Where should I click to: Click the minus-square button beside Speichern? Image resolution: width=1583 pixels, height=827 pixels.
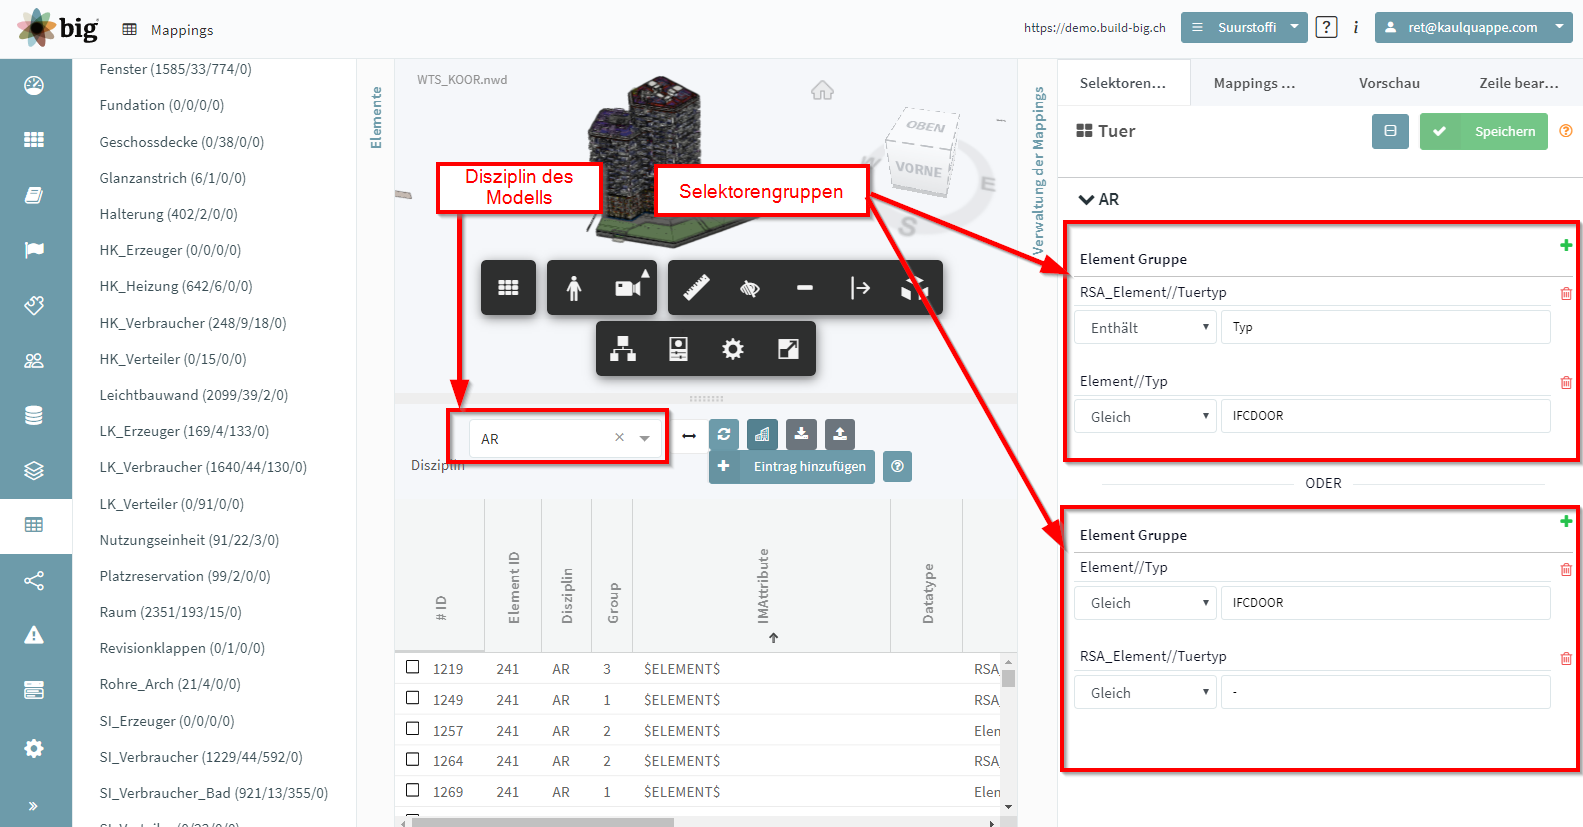click(x=1390, y=131)
